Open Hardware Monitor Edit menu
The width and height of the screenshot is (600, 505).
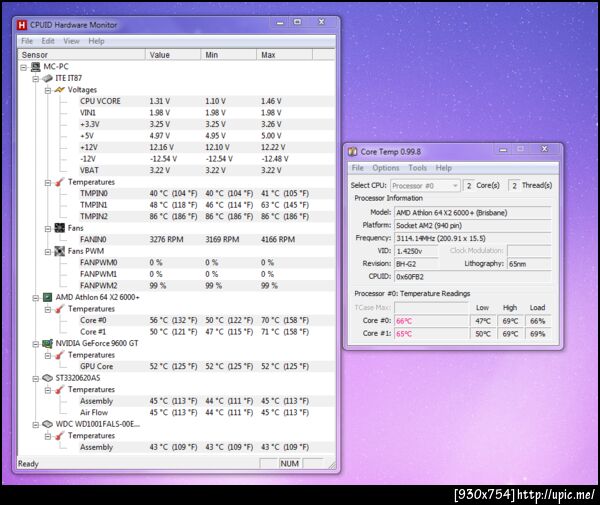pos(48,41)
